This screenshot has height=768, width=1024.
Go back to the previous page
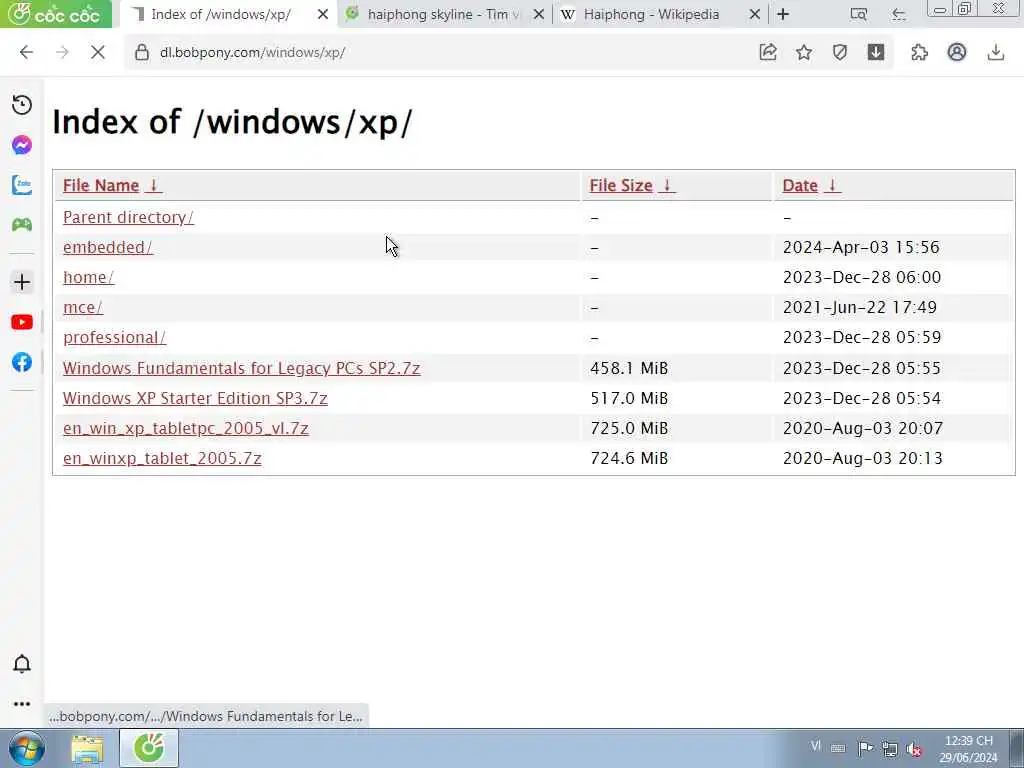tap(26, 52)
